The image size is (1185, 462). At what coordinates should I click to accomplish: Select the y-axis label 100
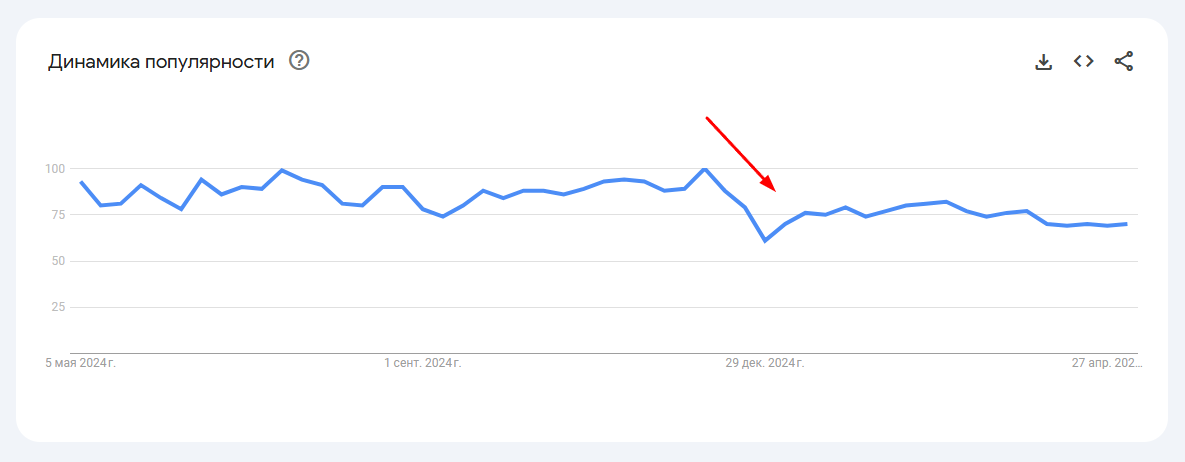coord(57,168)
